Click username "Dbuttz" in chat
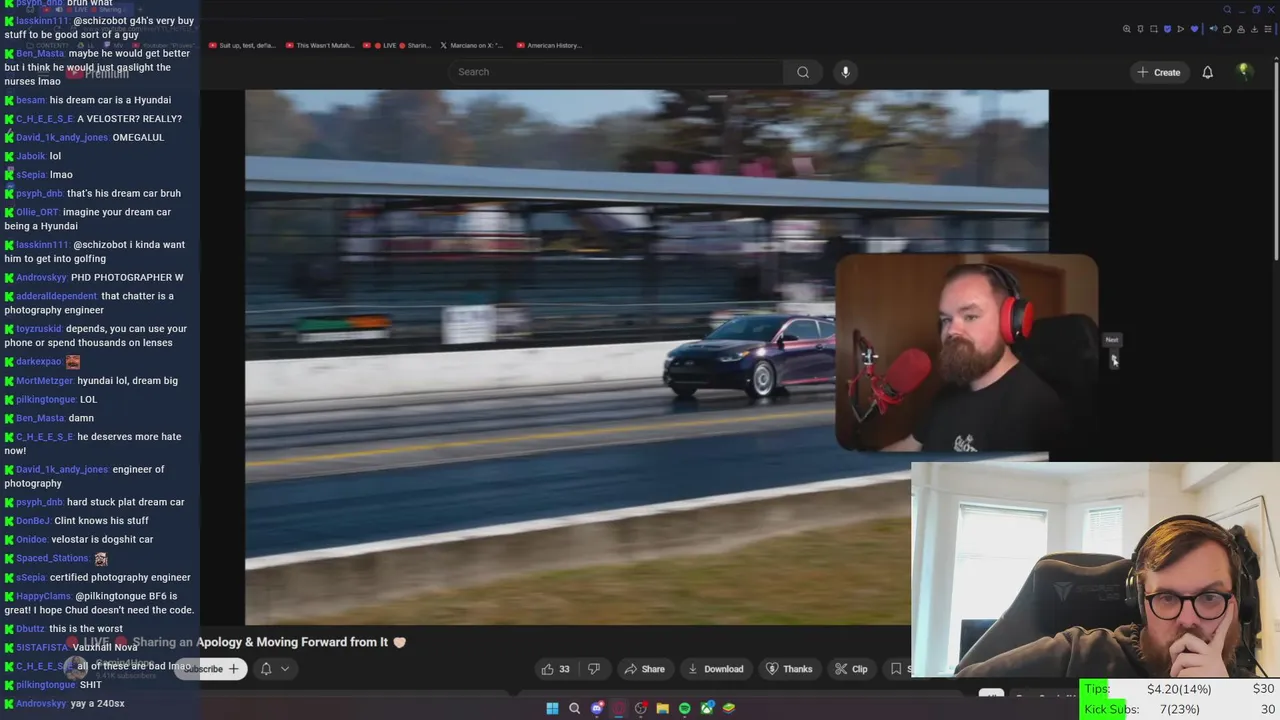 click(x=30, y=629)
